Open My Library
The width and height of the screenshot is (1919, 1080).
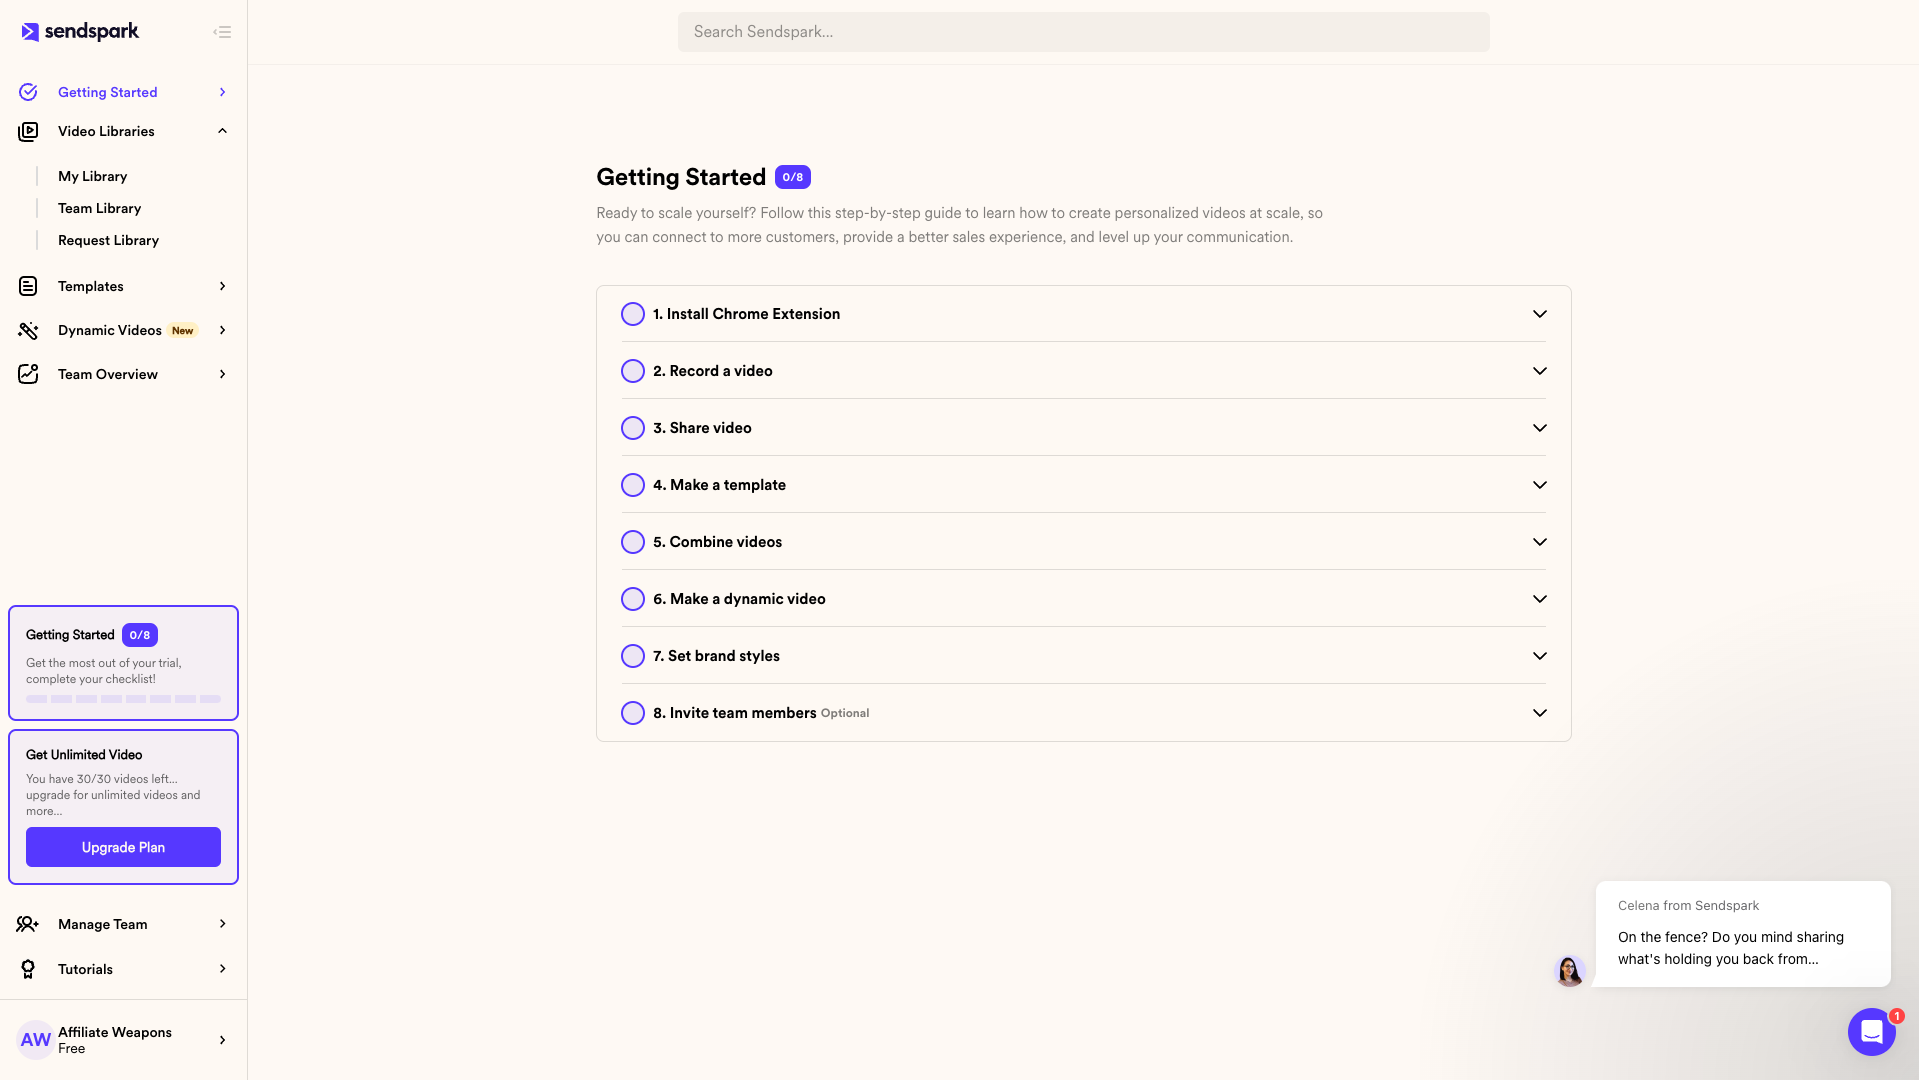pos(92,176)
